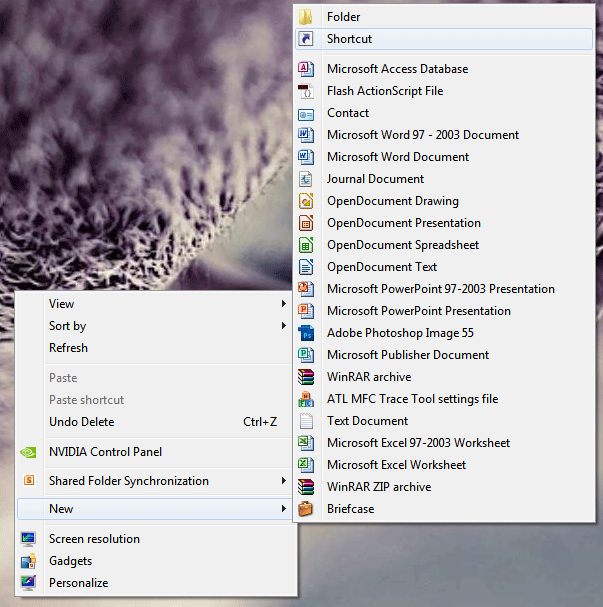Click the Adobe Photoshop Image icon
Image resolution: width=603 pixels, height=607 pixels.
coord(306,333)
